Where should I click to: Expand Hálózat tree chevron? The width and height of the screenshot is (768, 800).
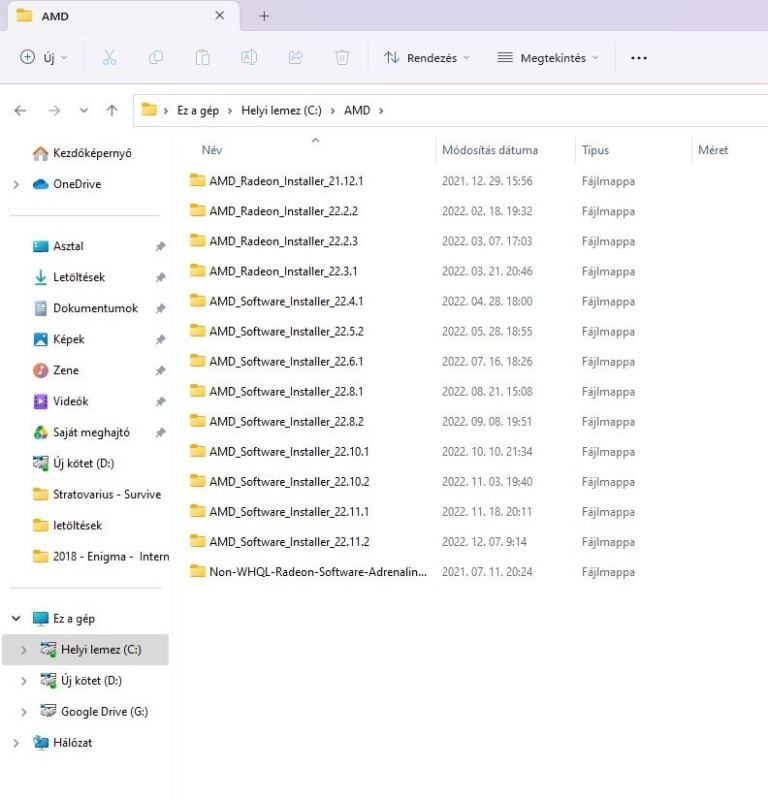click(x=16, y=743)
